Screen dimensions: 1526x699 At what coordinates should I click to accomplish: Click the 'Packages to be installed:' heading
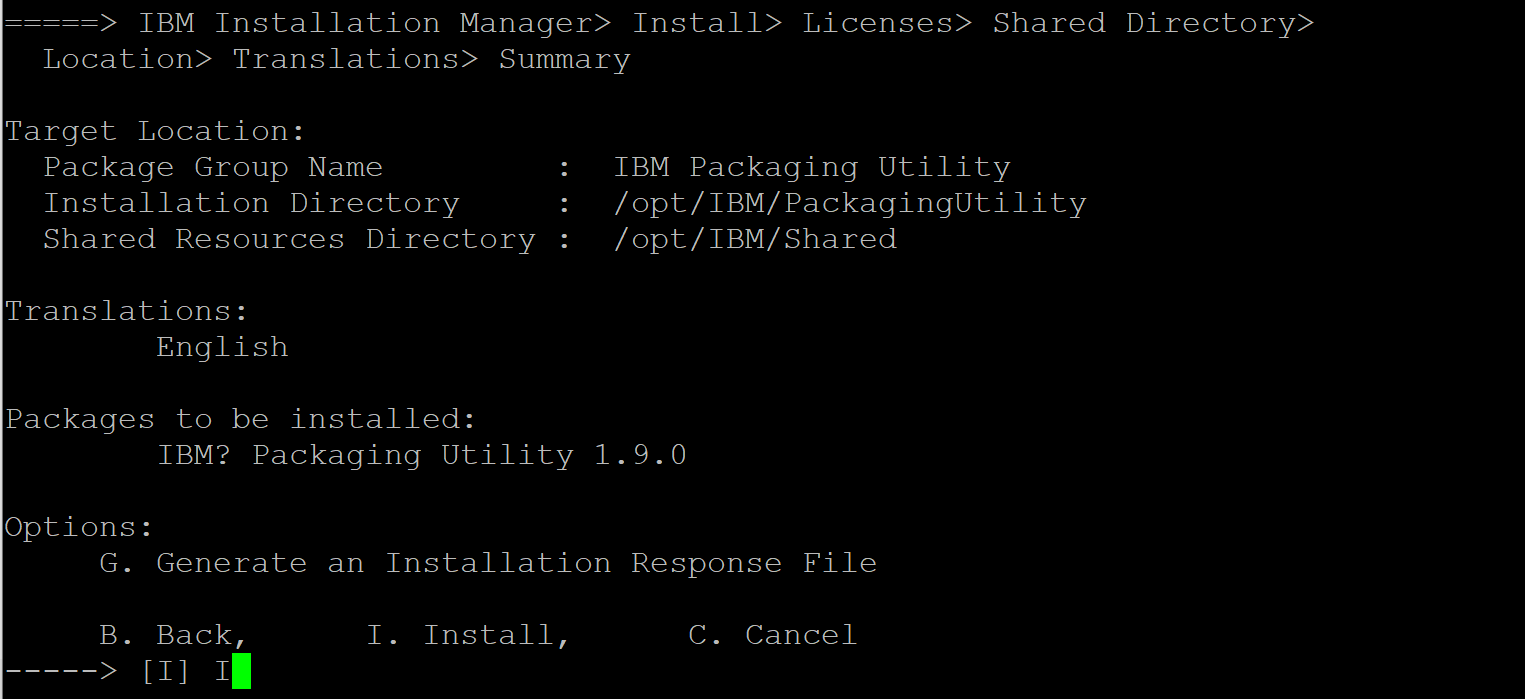241,420
